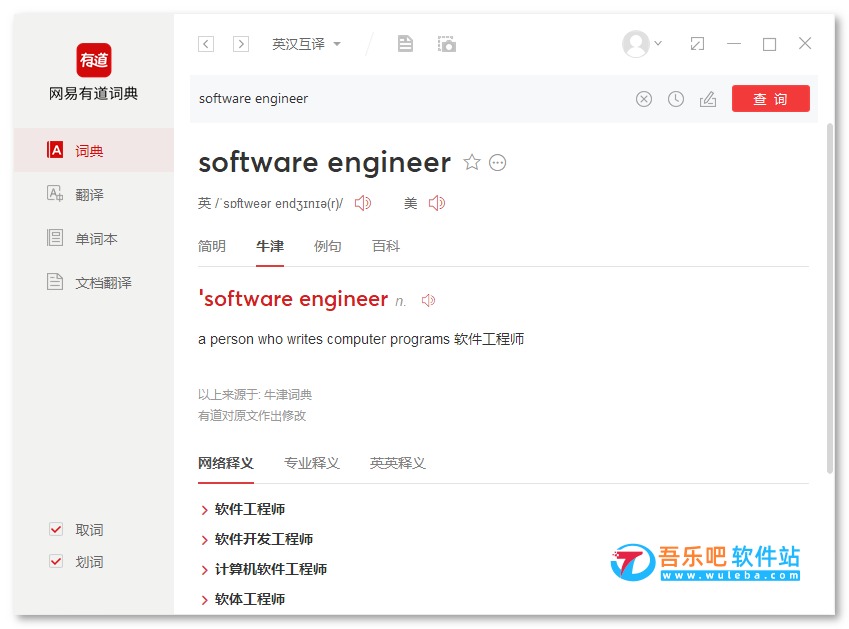Toggle the 划词 checkbox

56,561
